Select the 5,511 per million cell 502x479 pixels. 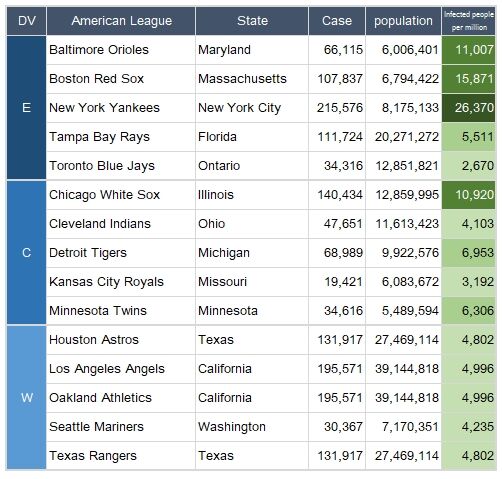coord(469,137)
